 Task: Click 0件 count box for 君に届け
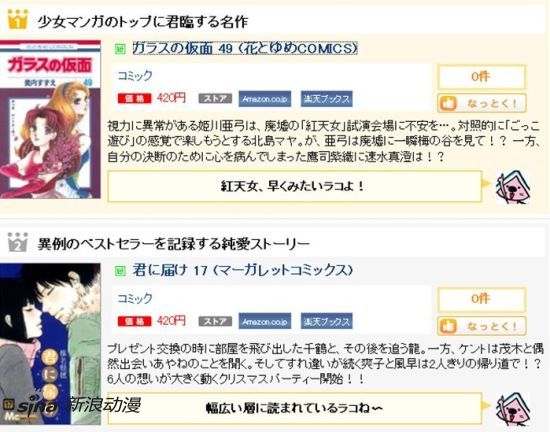(x=482, y=299)
